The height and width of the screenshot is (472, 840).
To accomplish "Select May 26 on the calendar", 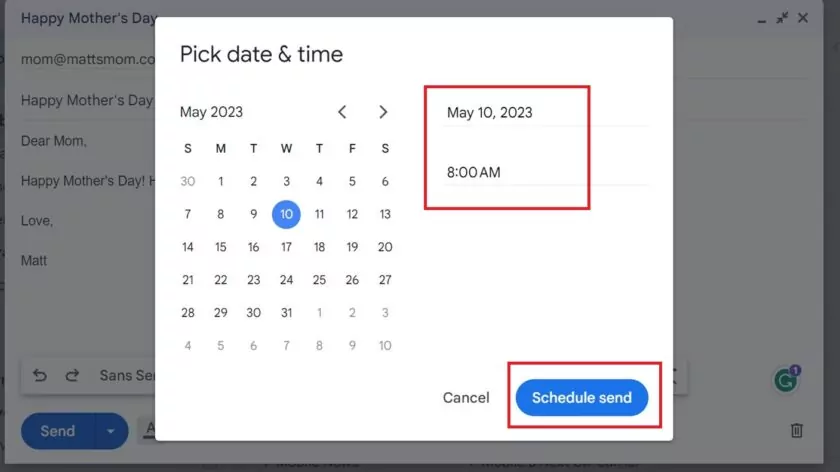I will [x=352, y=280].
